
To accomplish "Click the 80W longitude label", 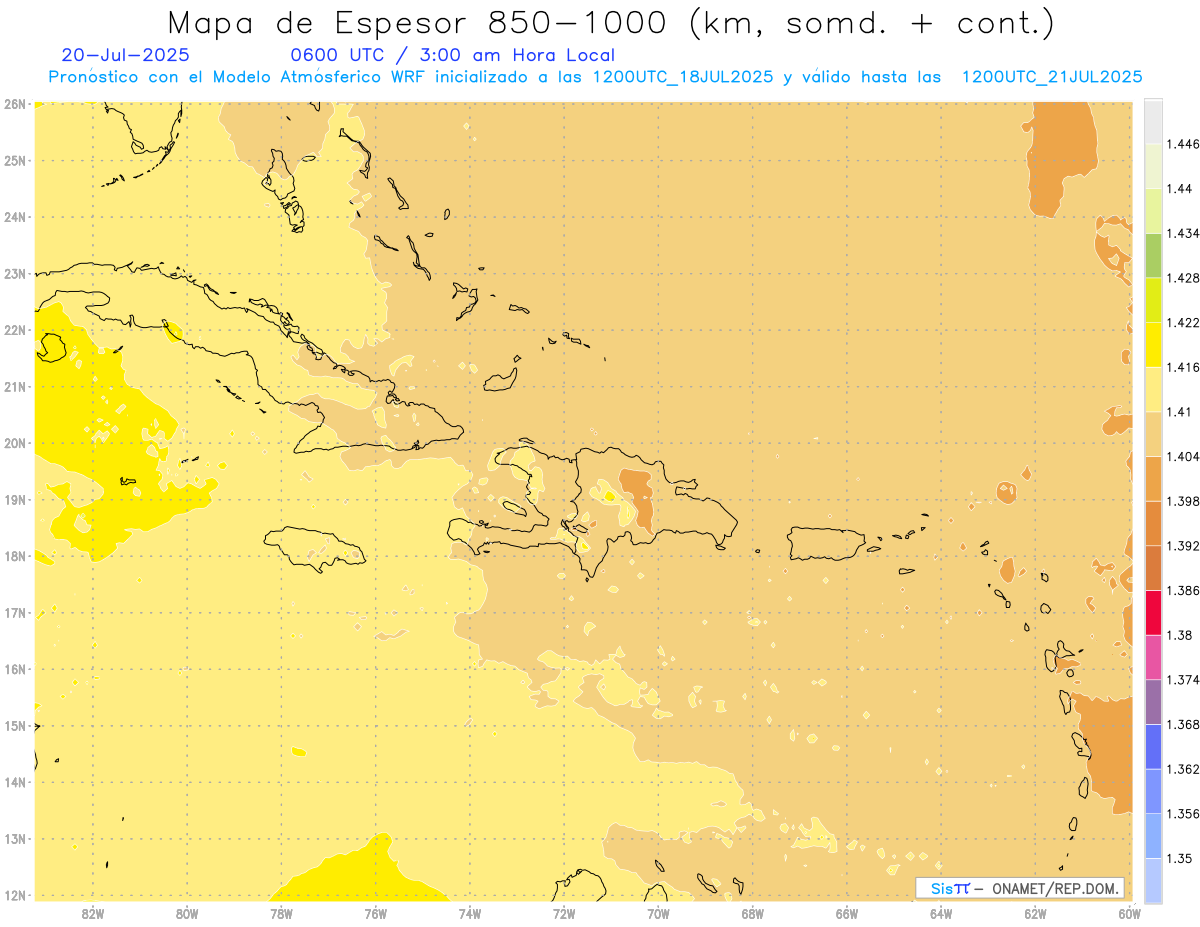I will [187, 913].
